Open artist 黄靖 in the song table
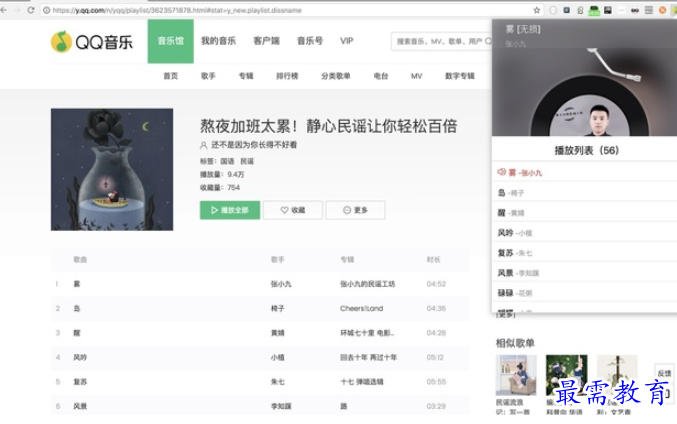This screenshot has height=424, width=677. pos(277,333)
